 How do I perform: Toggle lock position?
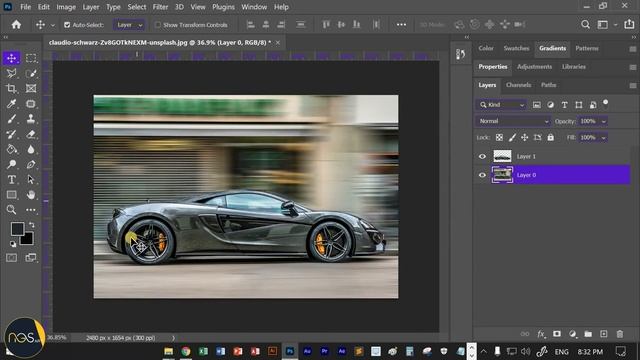[x=524, y=138]
